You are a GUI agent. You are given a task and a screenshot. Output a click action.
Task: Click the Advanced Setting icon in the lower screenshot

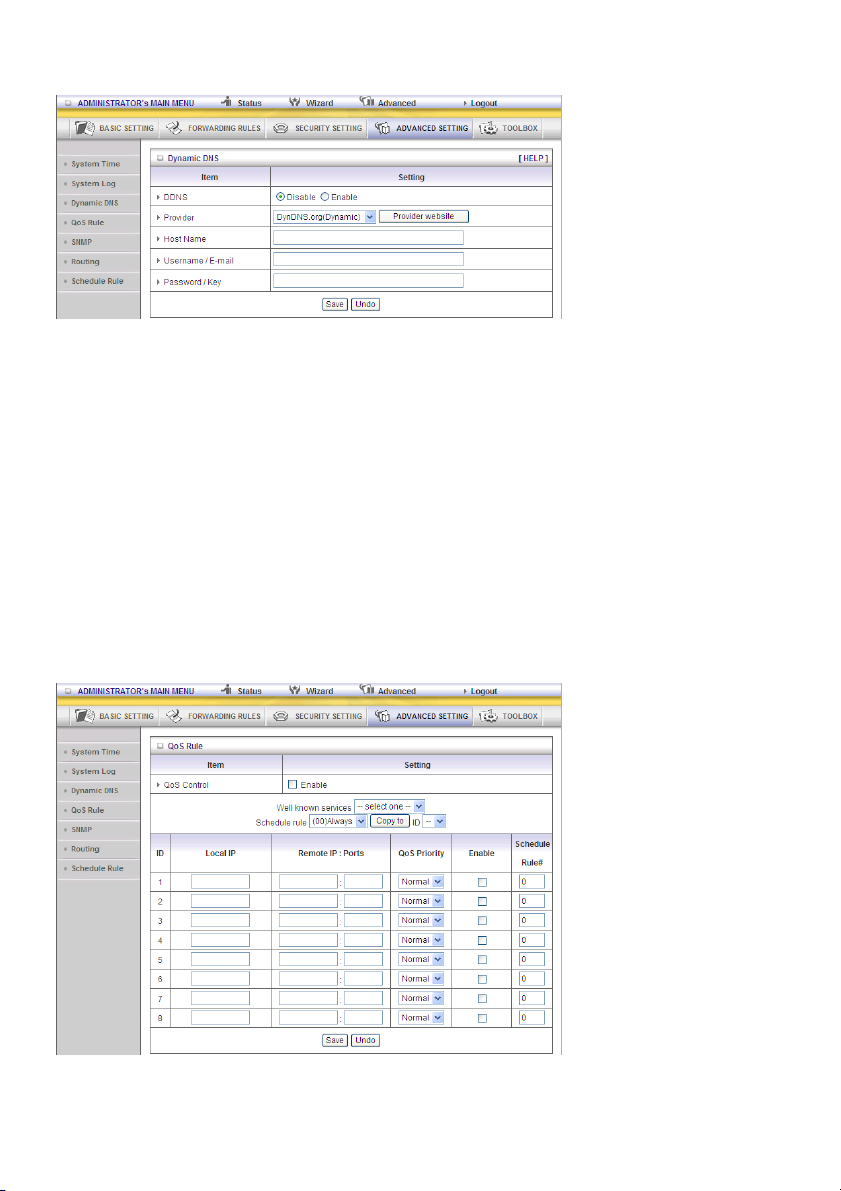click(382, 716)
